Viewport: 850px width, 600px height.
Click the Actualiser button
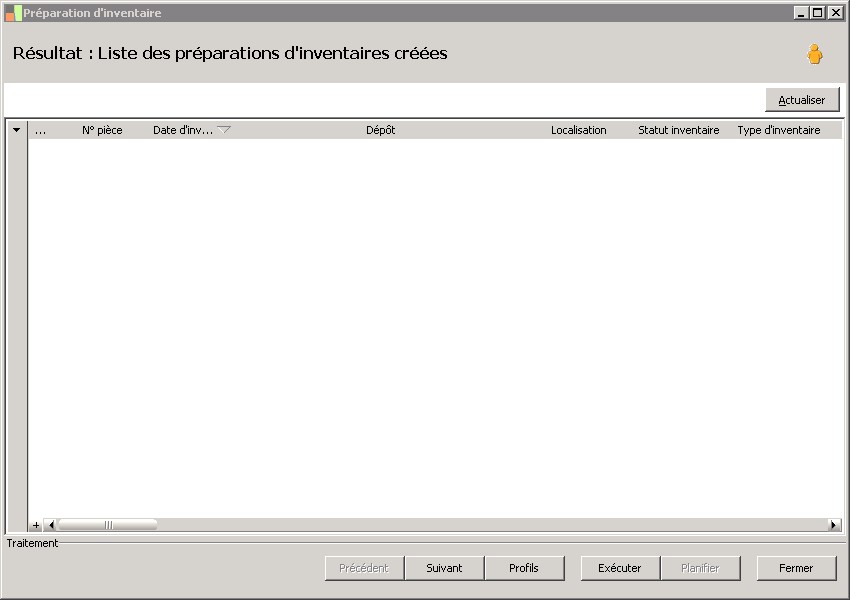[802, 100]
